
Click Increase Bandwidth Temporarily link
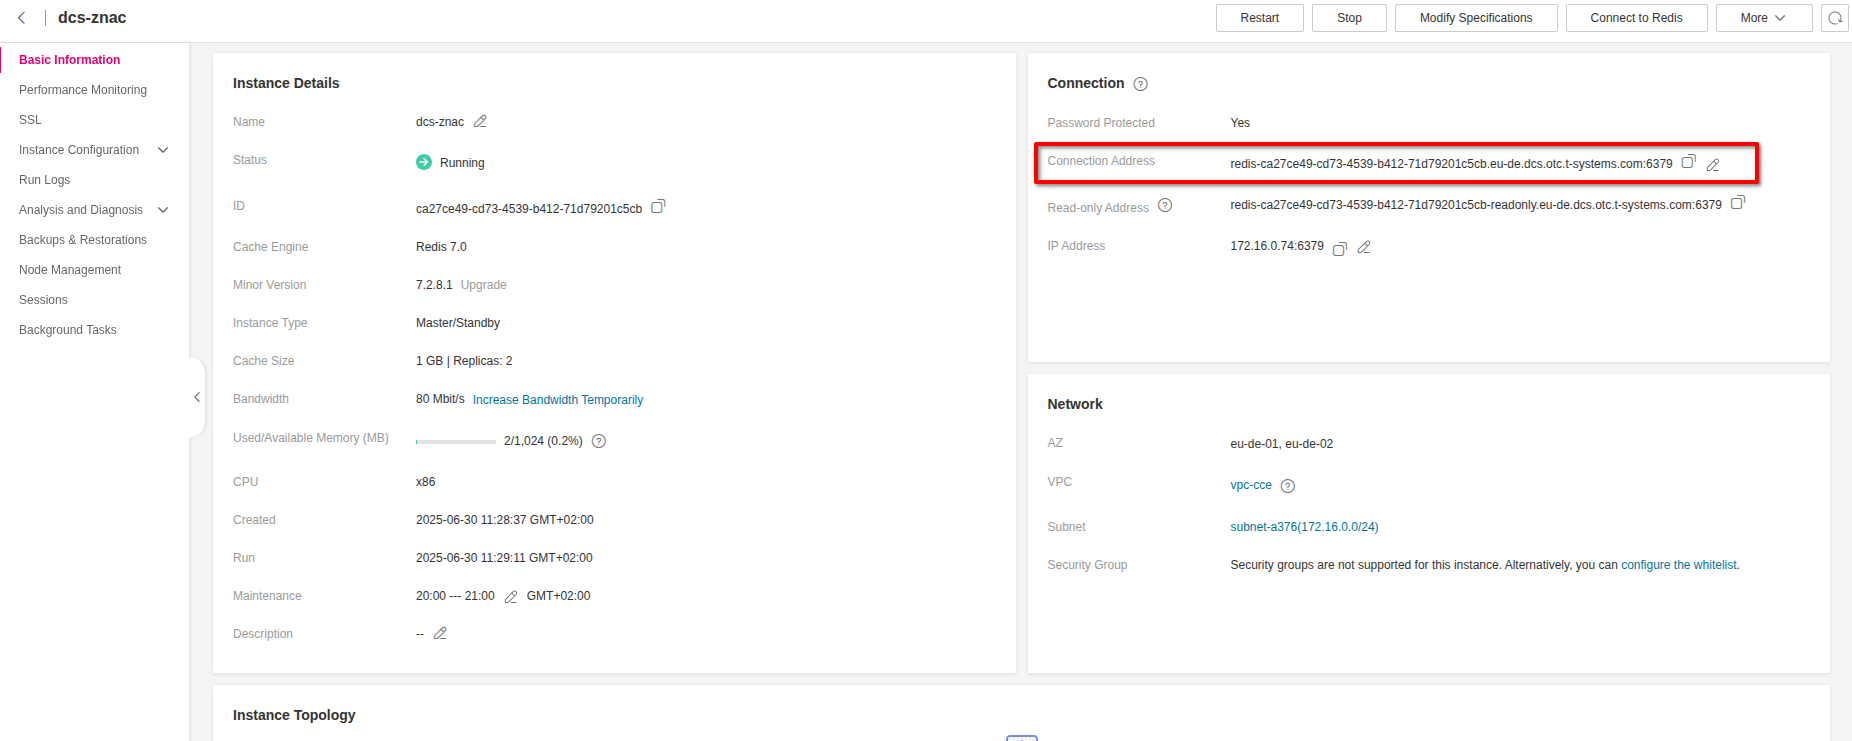[x=557, y=400]
